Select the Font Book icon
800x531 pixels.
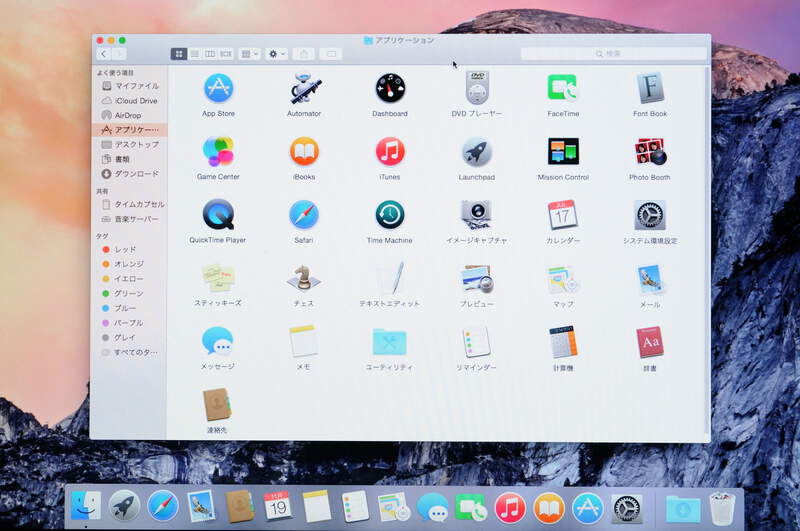point(650,88)
